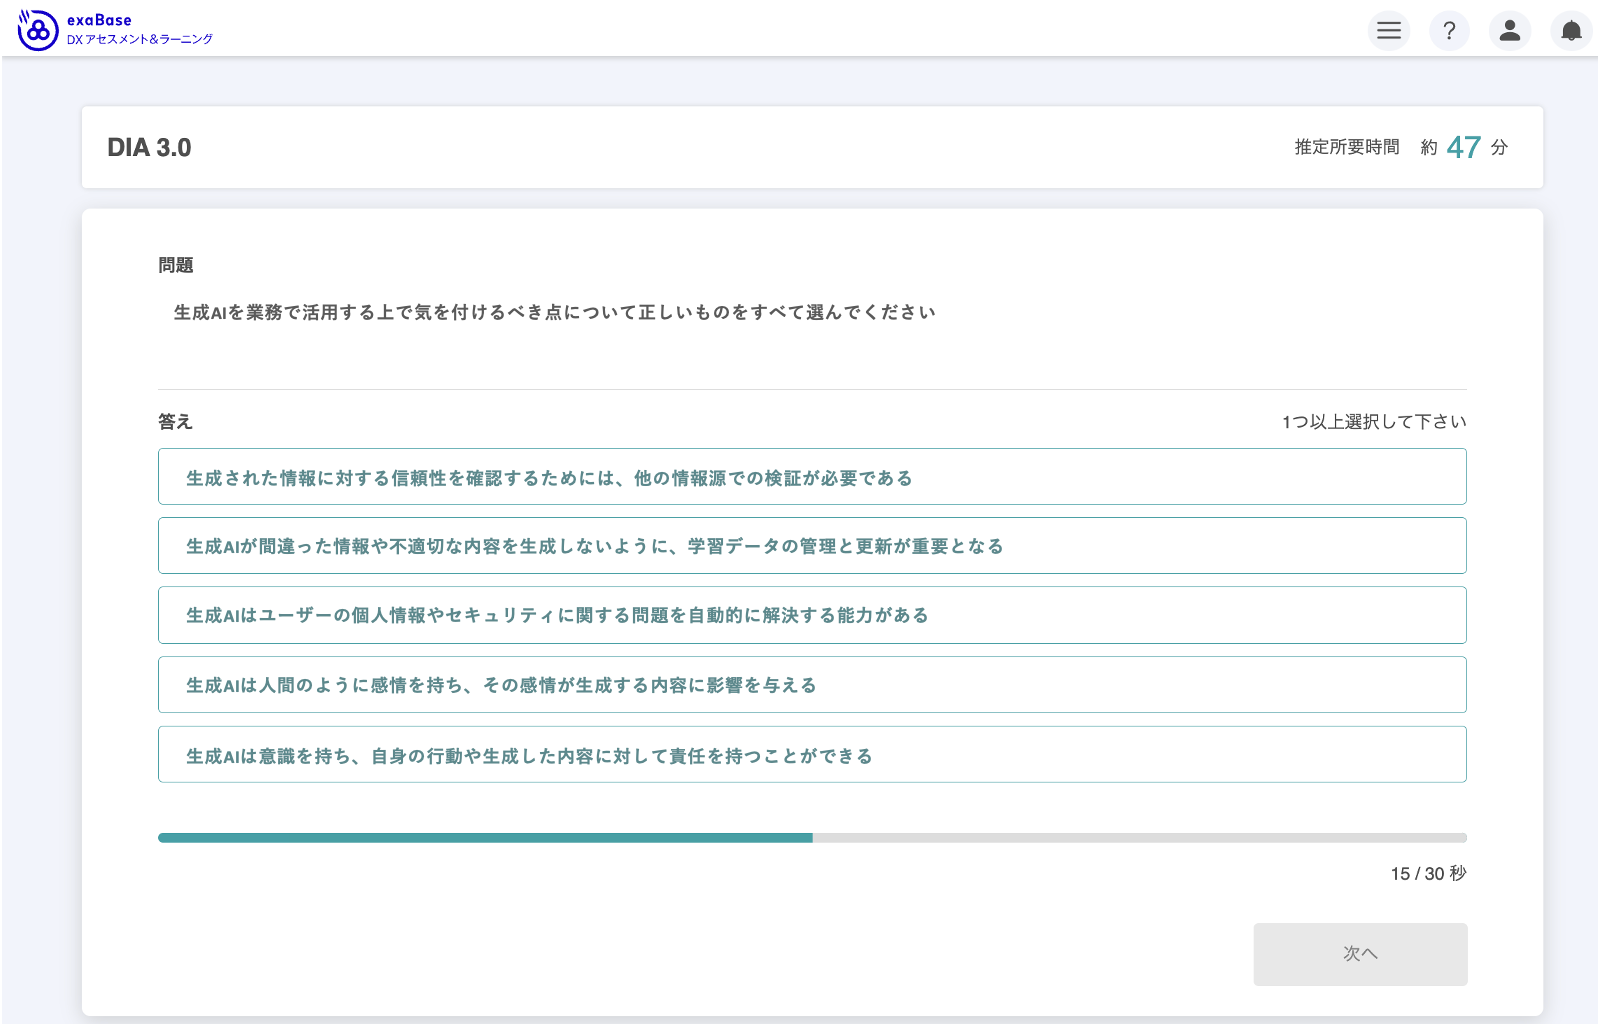The height and width of the screenshot is (1024, 1600).
Task: Open the user account icon
Action: click(1510, 30)
